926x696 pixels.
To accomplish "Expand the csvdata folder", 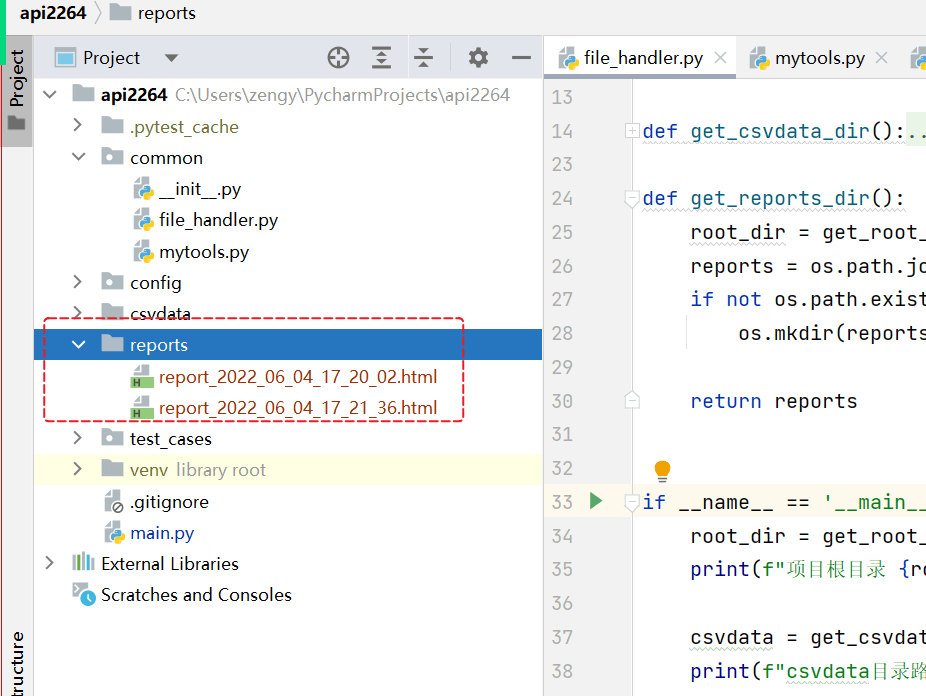I will point(77,311).
